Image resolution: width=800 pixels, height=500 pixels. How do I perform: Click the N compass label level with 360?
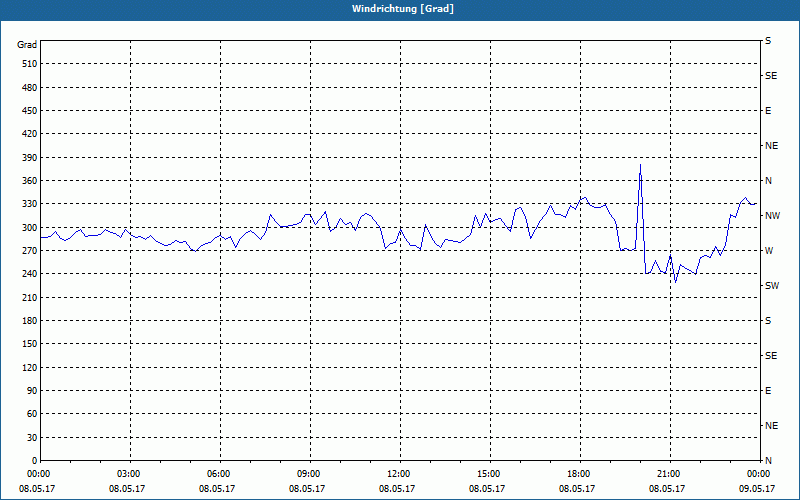tap(768, 181)
